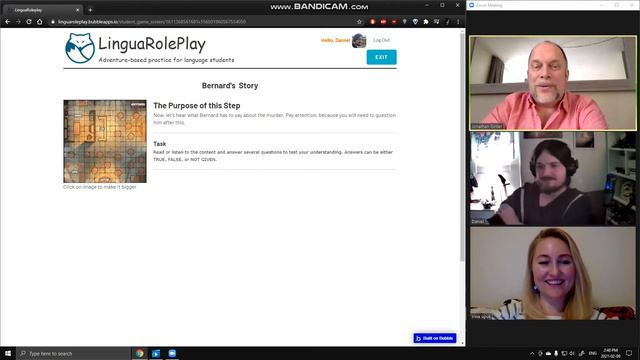Open the volume tray icon
Viewport: 640px width, 360px height.
click(572, 353)
